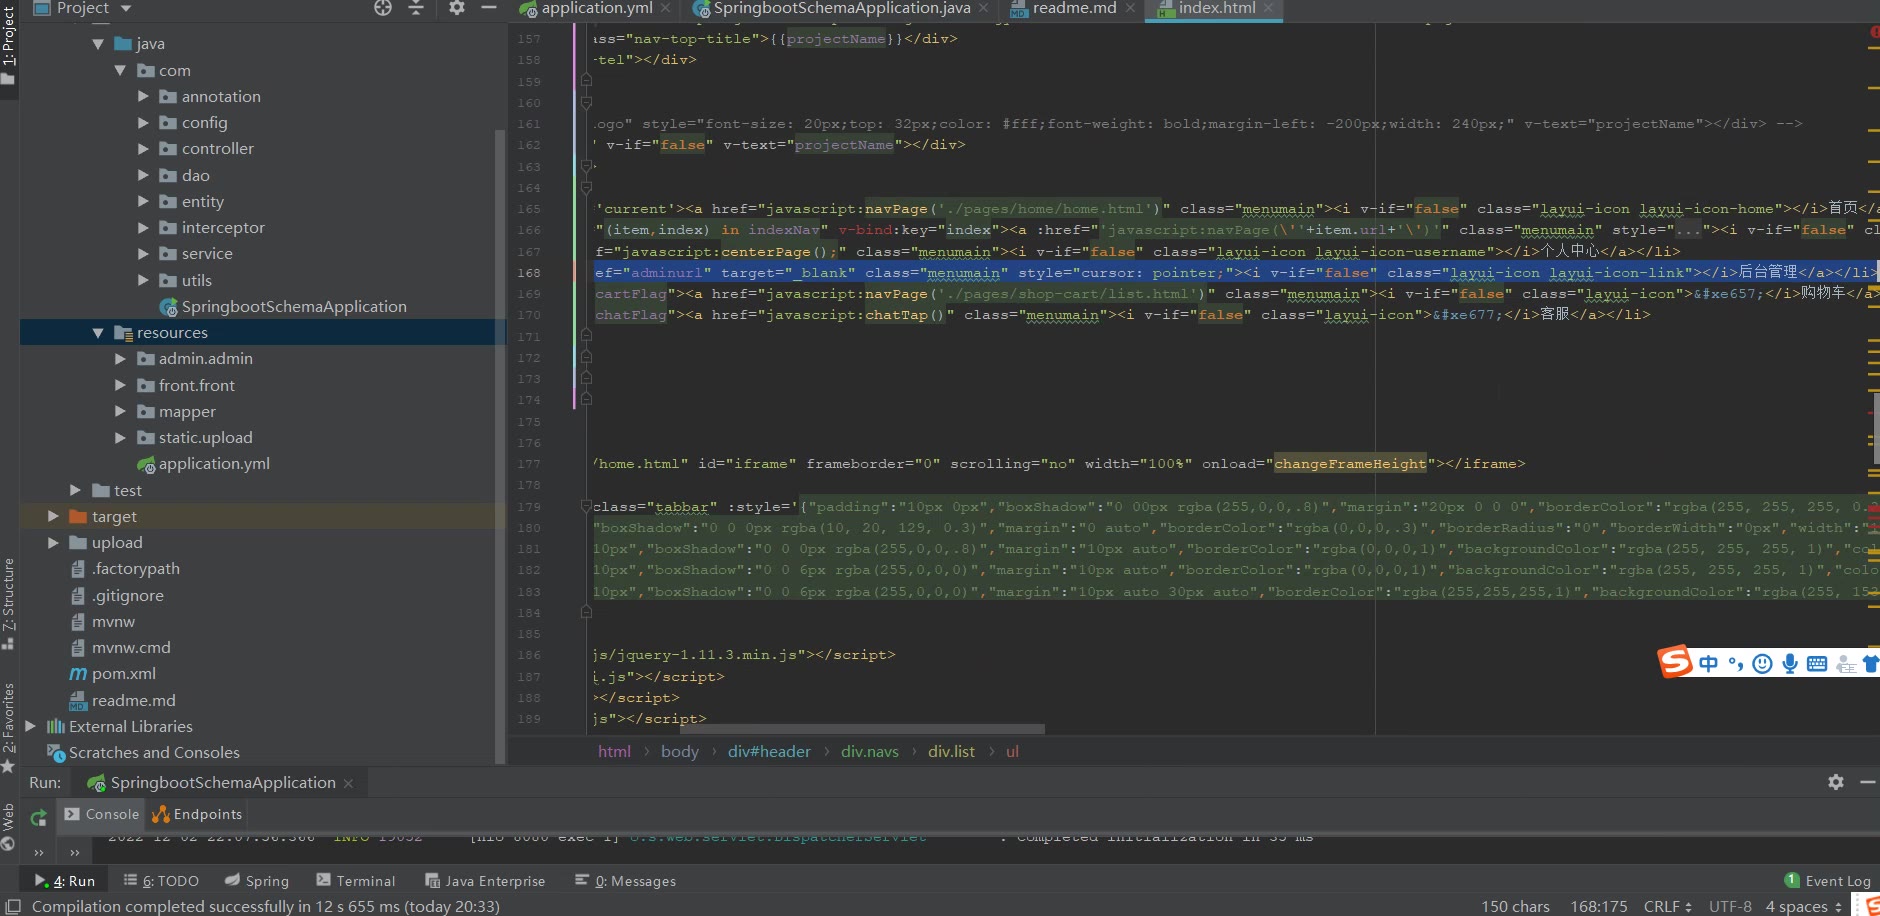This screenshot has width=1880, height=916.
Task: Click body in breadcrumb bar
Action: (x=679, y=751)
